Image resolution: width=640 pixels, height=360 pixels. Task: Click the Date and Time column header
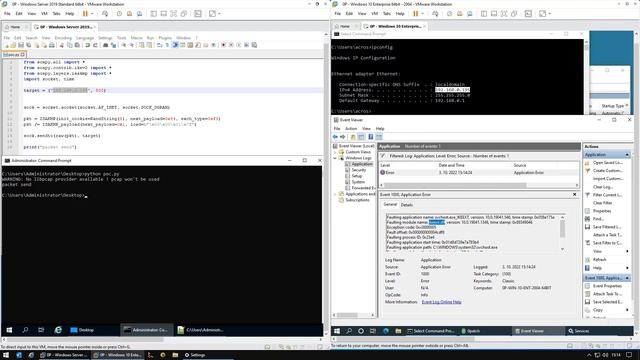pos(451,165)
